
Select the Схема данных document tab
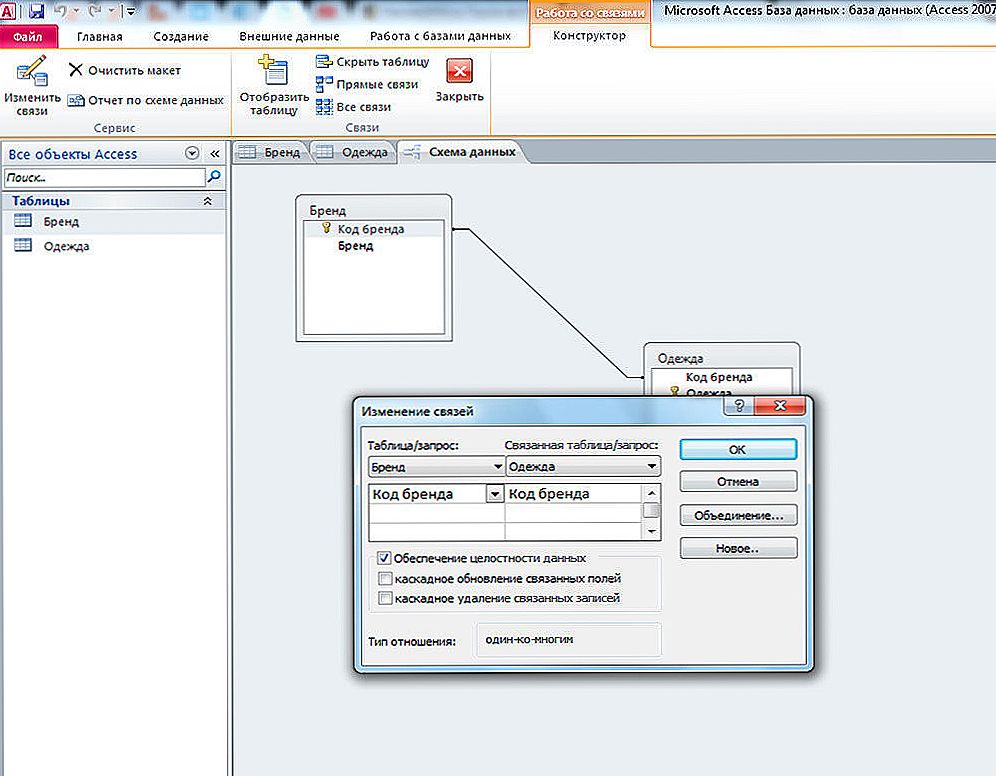point(462,152)
